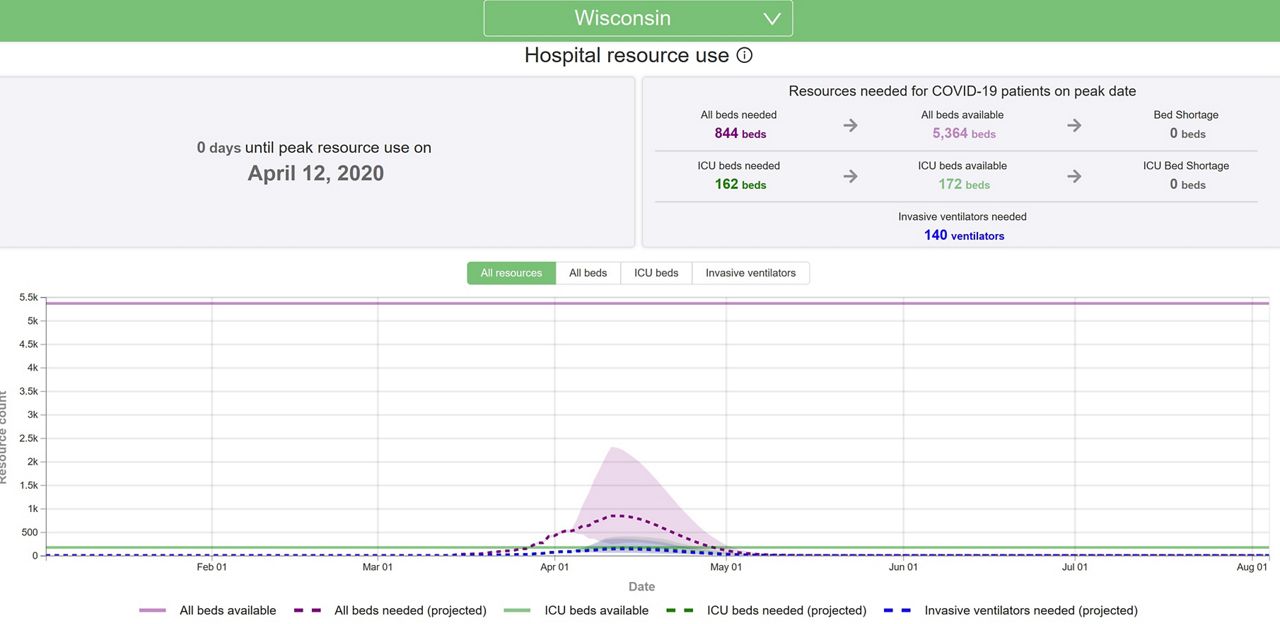1280x624 pixels.
Task: Select the All resources tab
Action: pos(511,273)
